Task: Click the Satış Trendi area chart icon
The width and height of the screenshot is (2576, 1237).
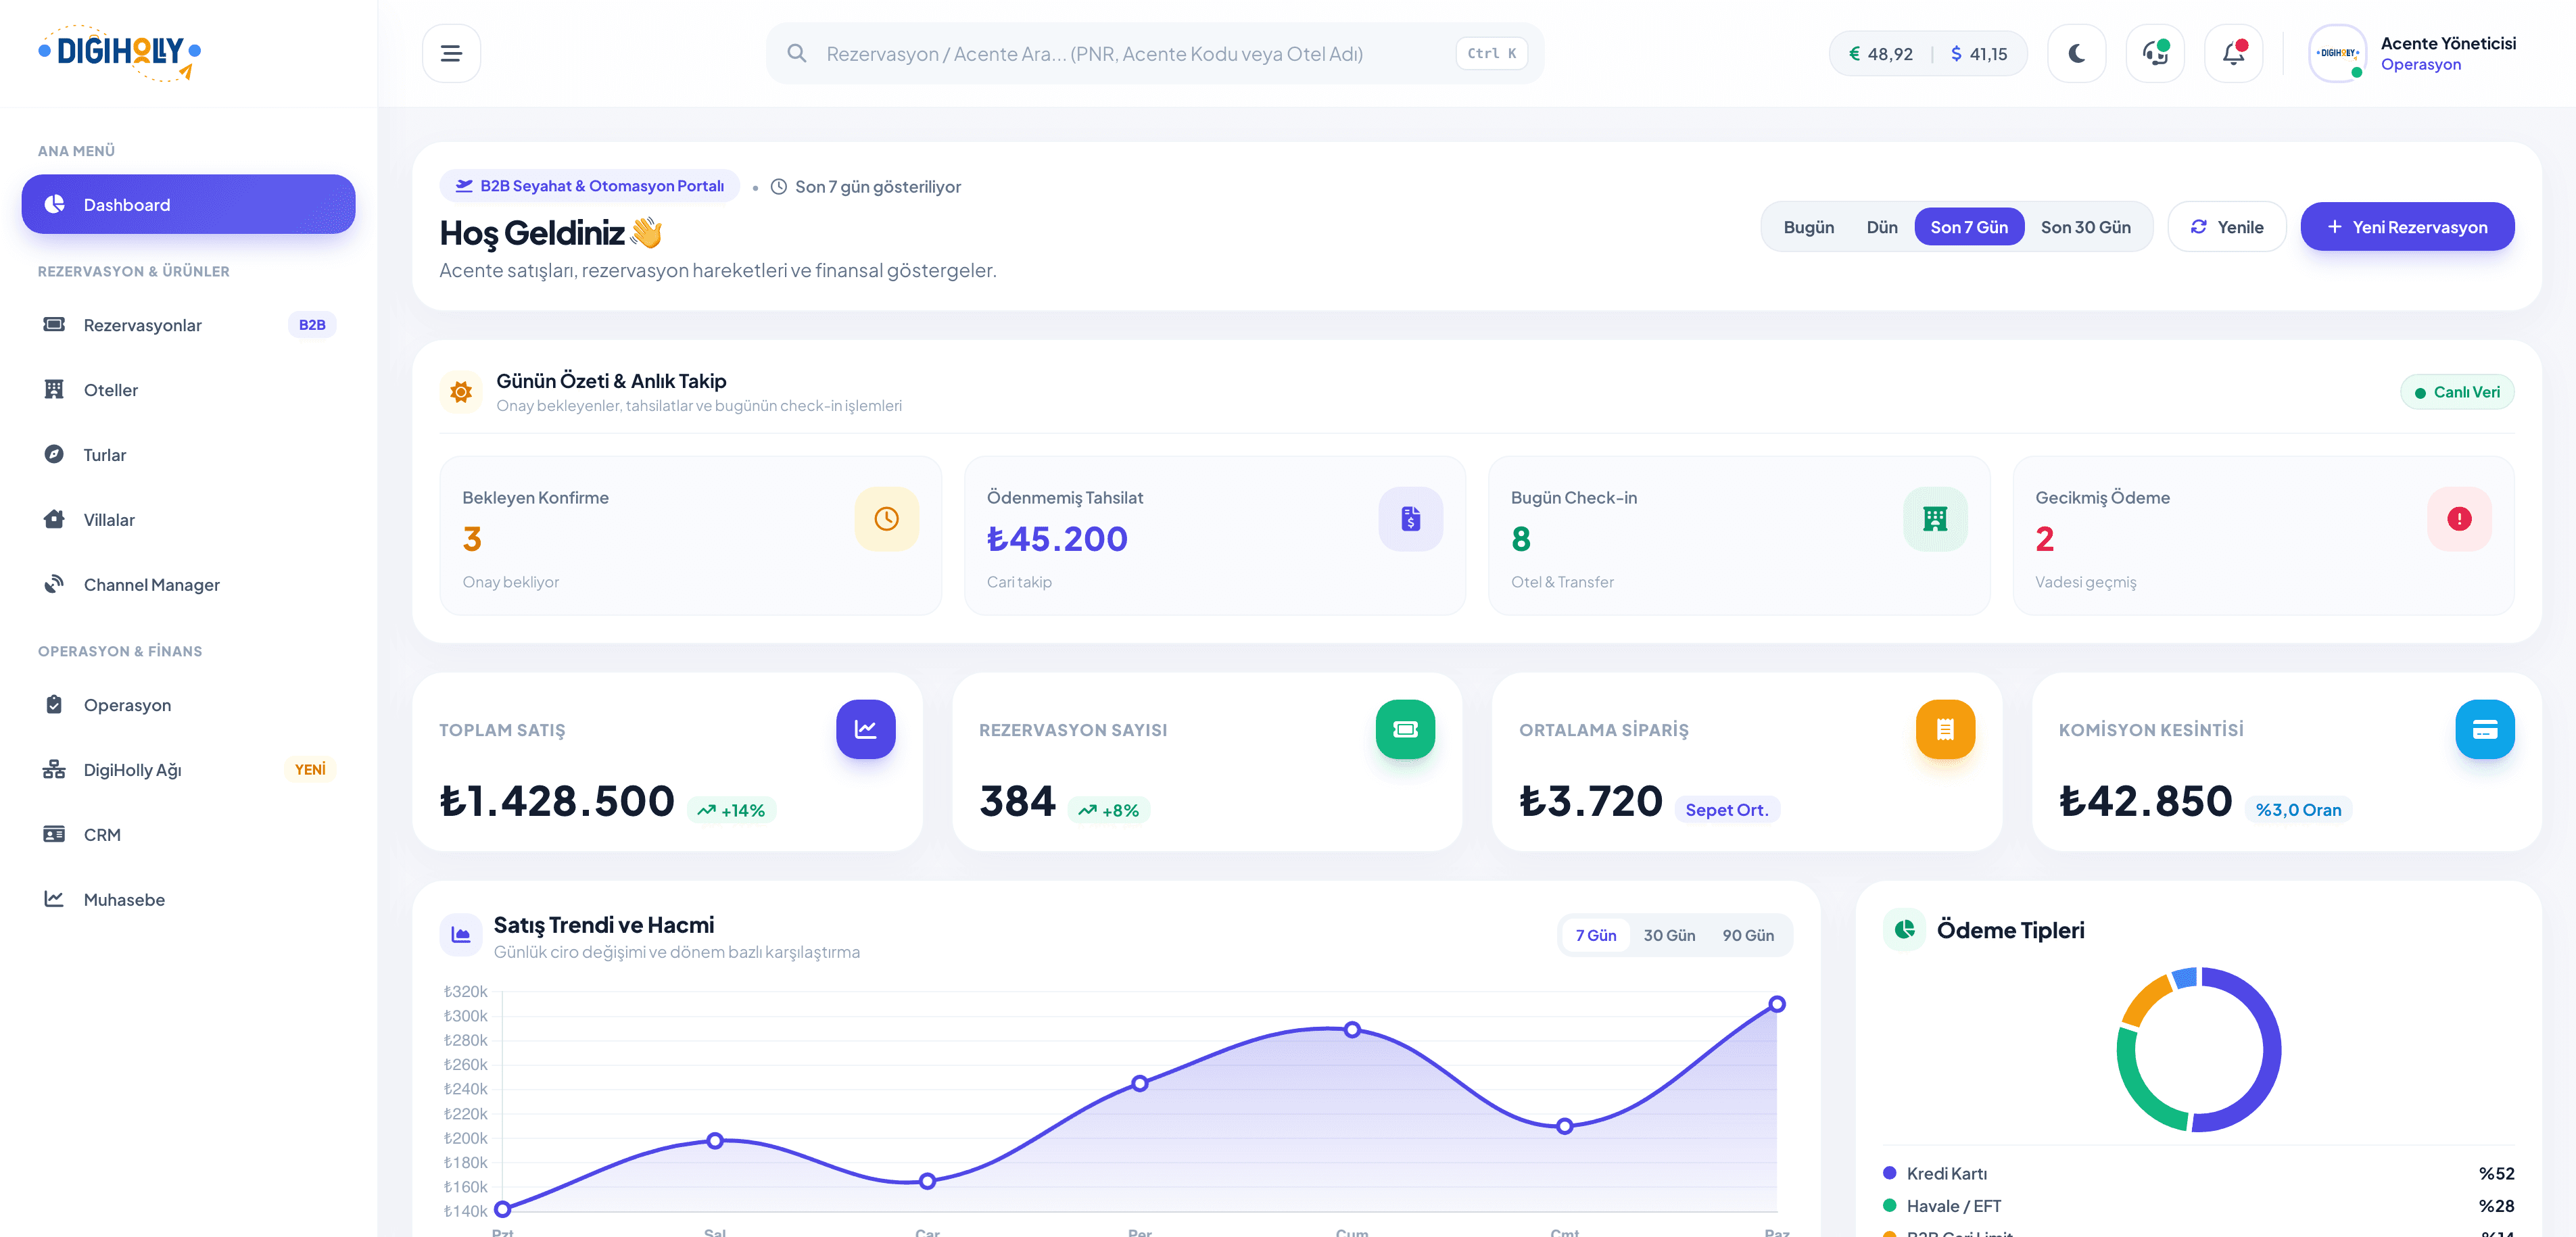Action: pyautogui.click(x=461, y=935)
